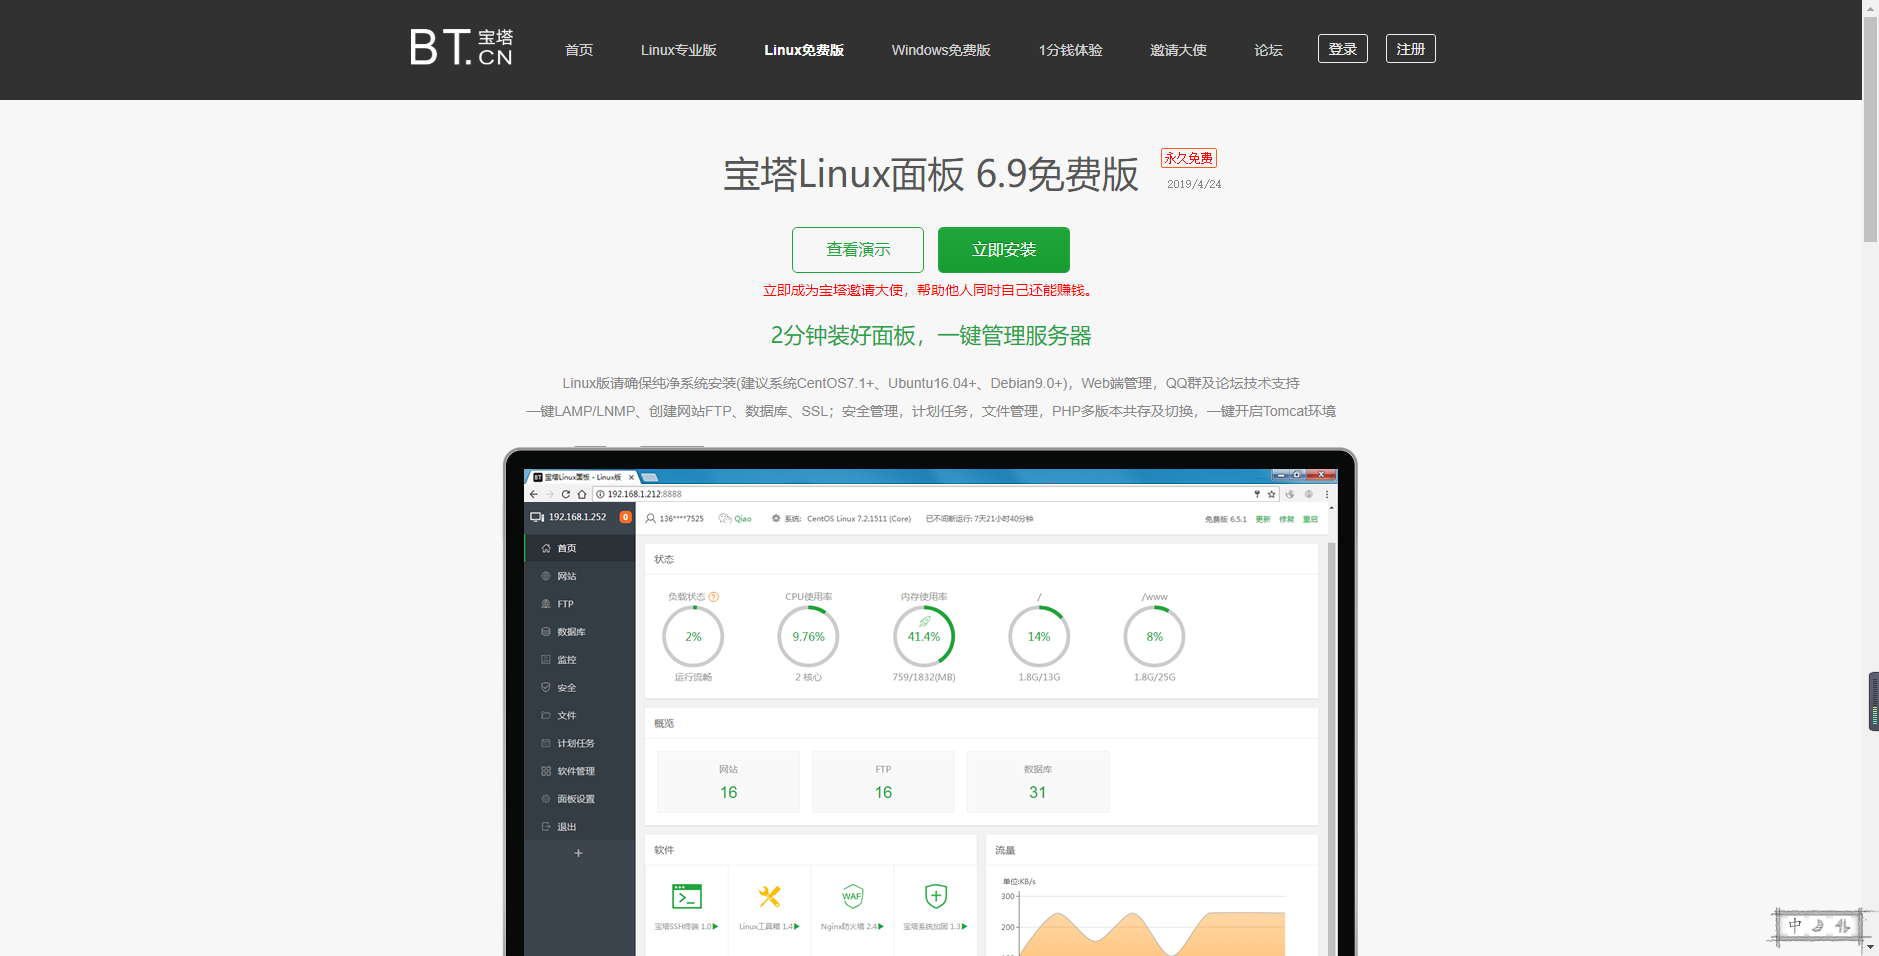Click the page vertical scrollbar thumb
1879x956 pixels.
point(1870,129)
